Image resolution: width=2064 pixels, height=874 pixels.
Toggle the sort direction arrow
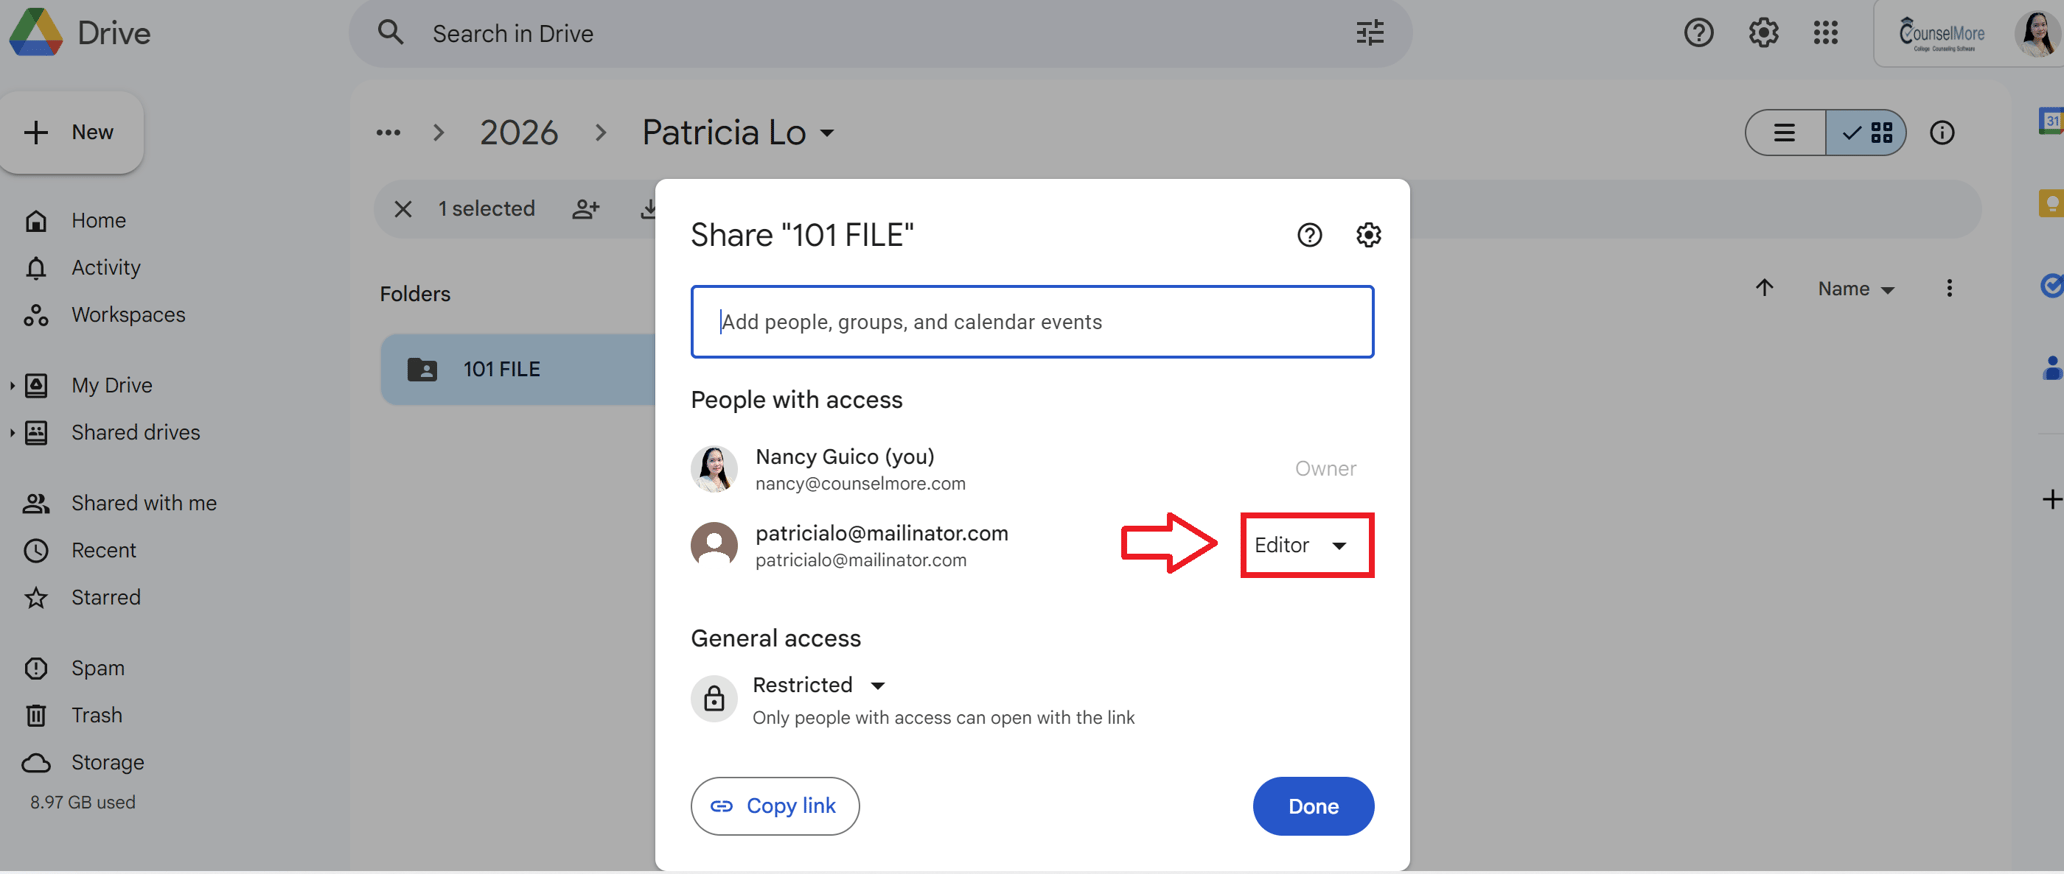[x=1764, y=288]
